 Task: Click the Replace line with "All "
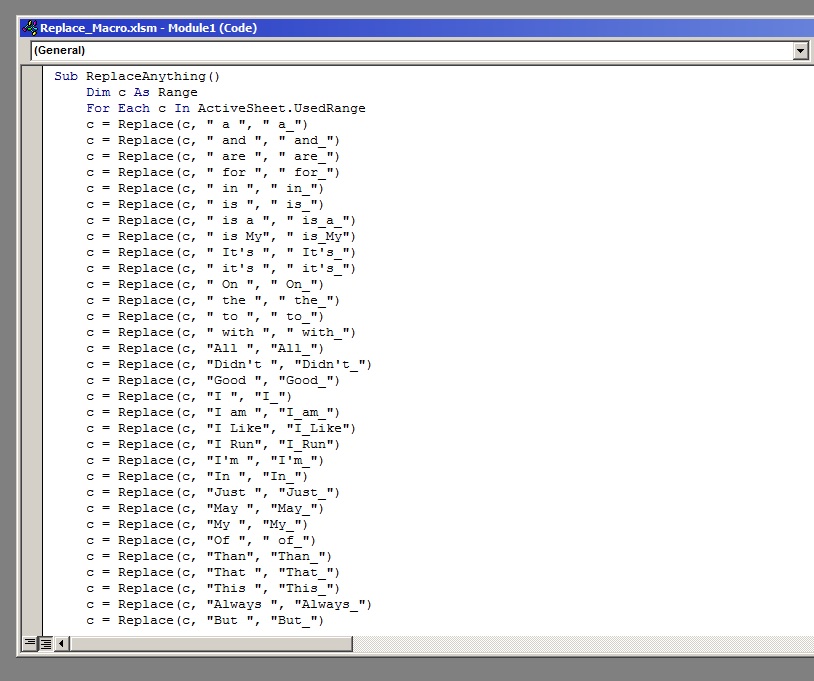(205, 349)
